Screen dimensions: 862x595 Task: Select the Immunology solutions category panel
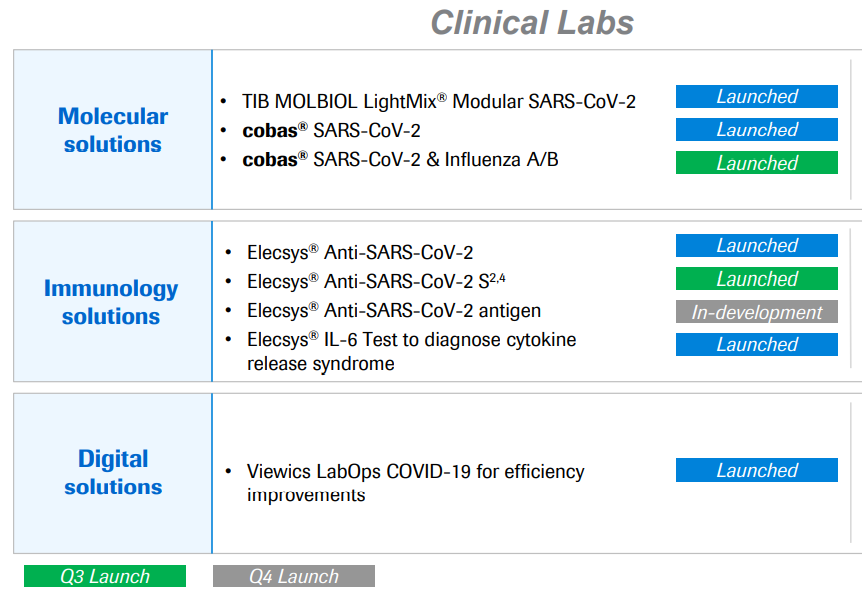pyautogui.click(x=111, y=302)
